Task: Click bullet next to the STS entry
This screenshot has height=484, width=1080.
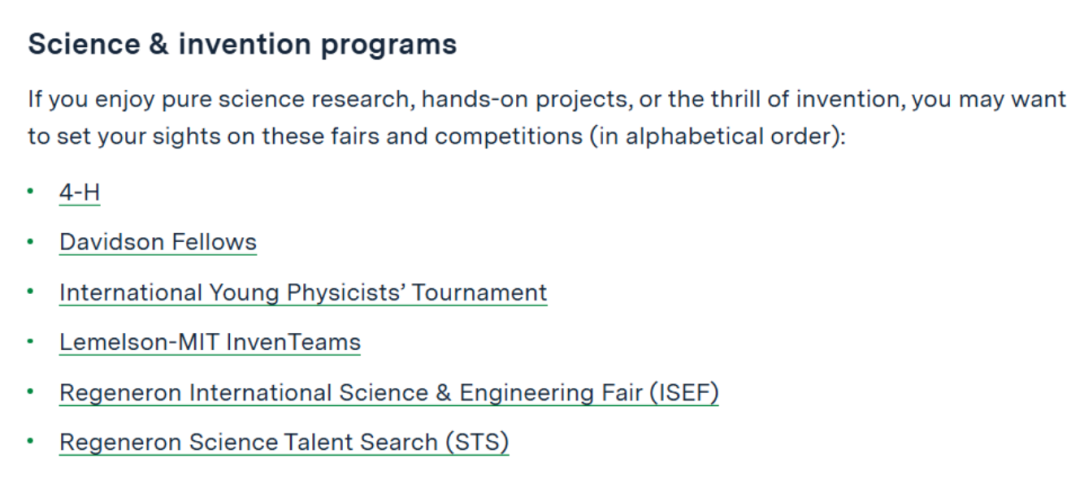Action: [x=31, y=442]
